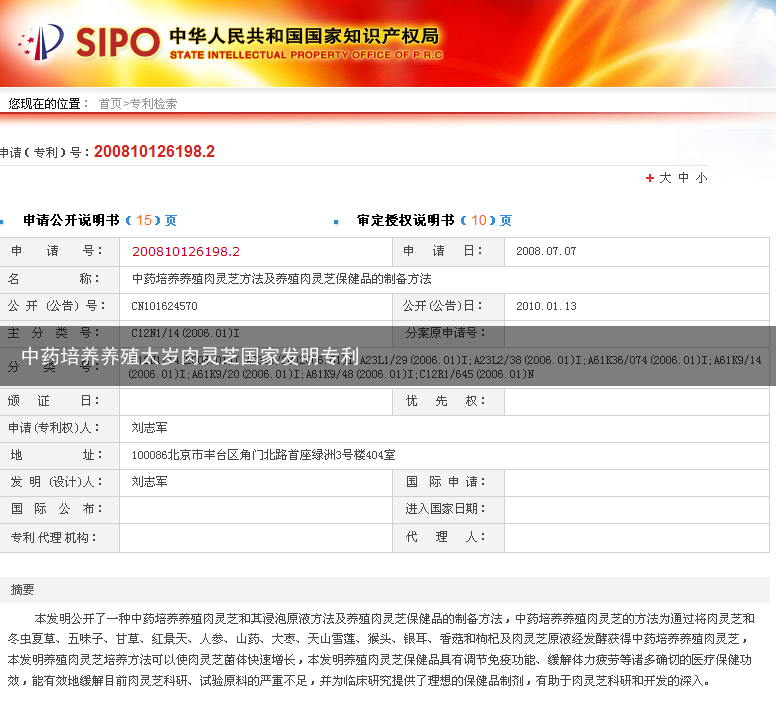Click the 代理人 label
The width and height of the screenshot is (776, 711).
click(x=445, y=536)
